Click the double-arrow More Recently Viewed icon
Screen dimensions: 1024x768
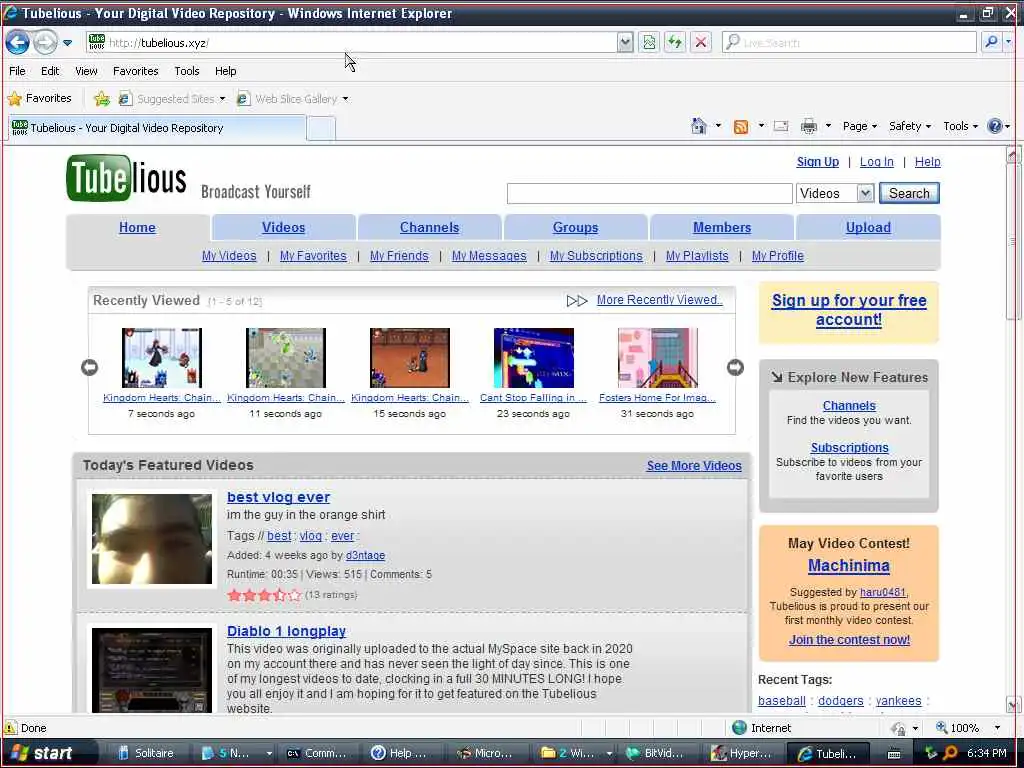click(577, 300)
